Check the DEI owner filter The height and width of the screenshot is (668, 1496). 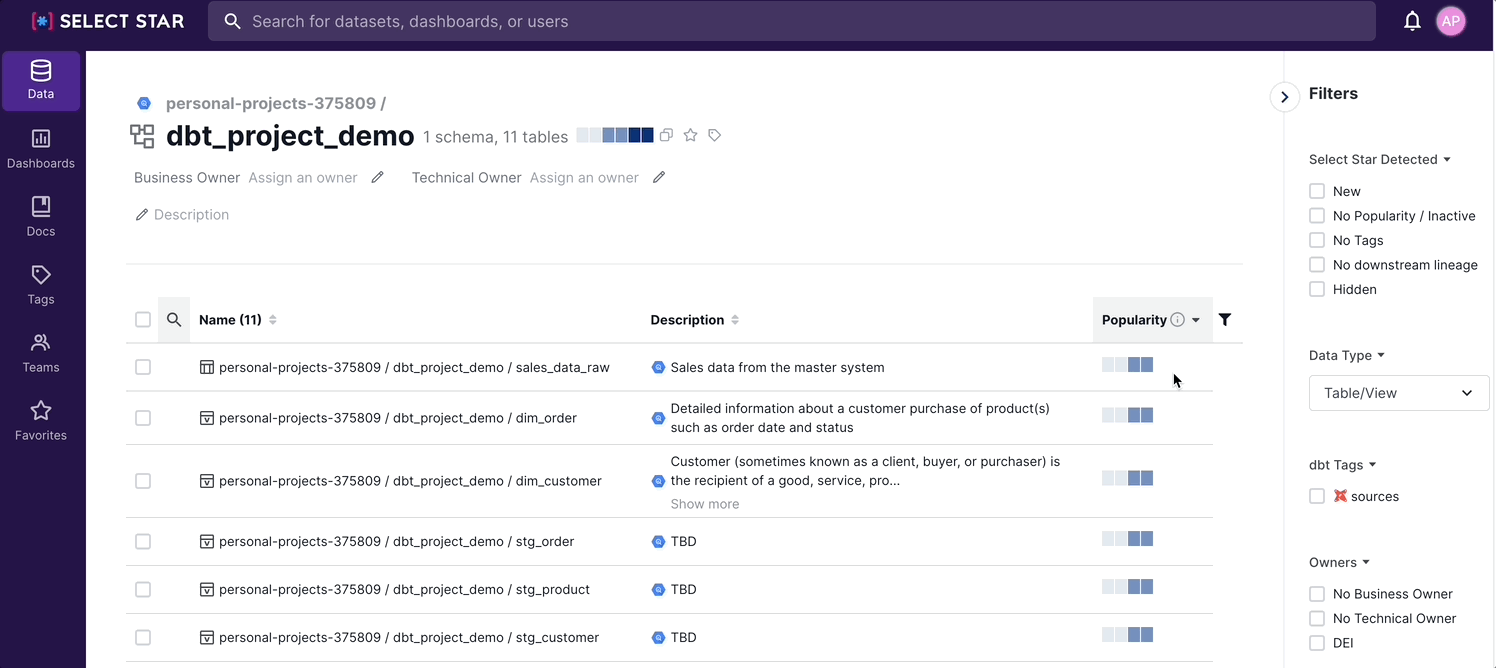(x=1317, y=643)
